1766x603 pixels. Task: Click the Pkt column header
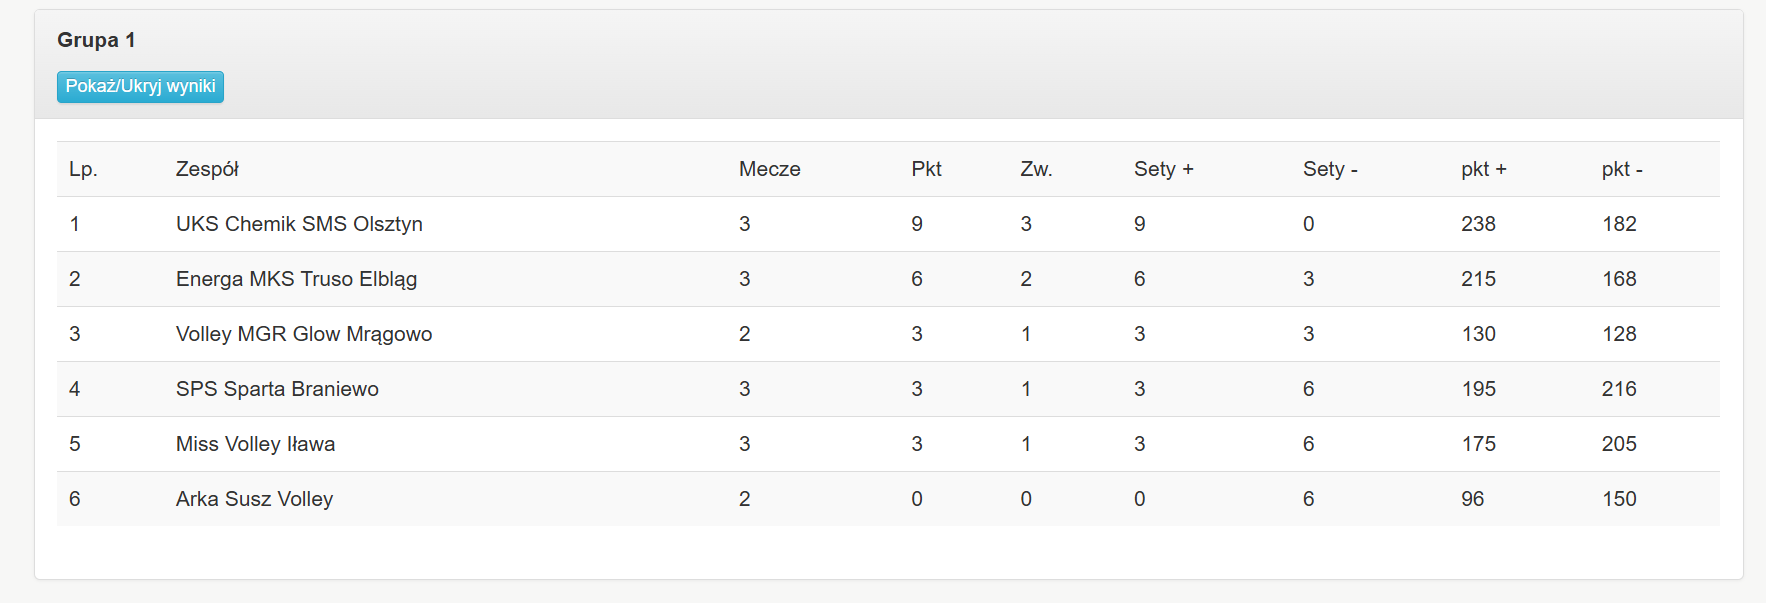tap(926, 169)
